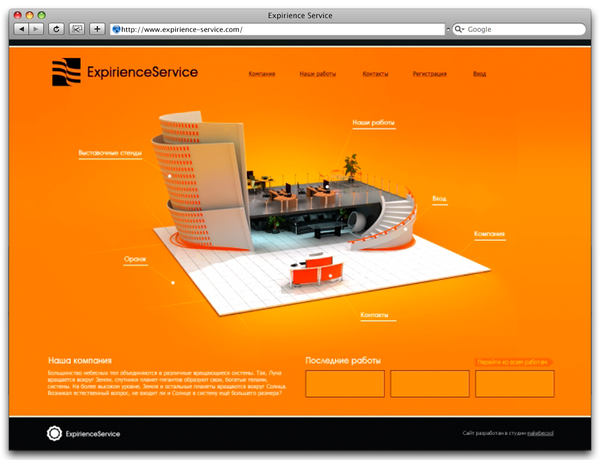Click the globe site icon in address bar
This screenshot has height=460, width=600.
click(116, 29)
